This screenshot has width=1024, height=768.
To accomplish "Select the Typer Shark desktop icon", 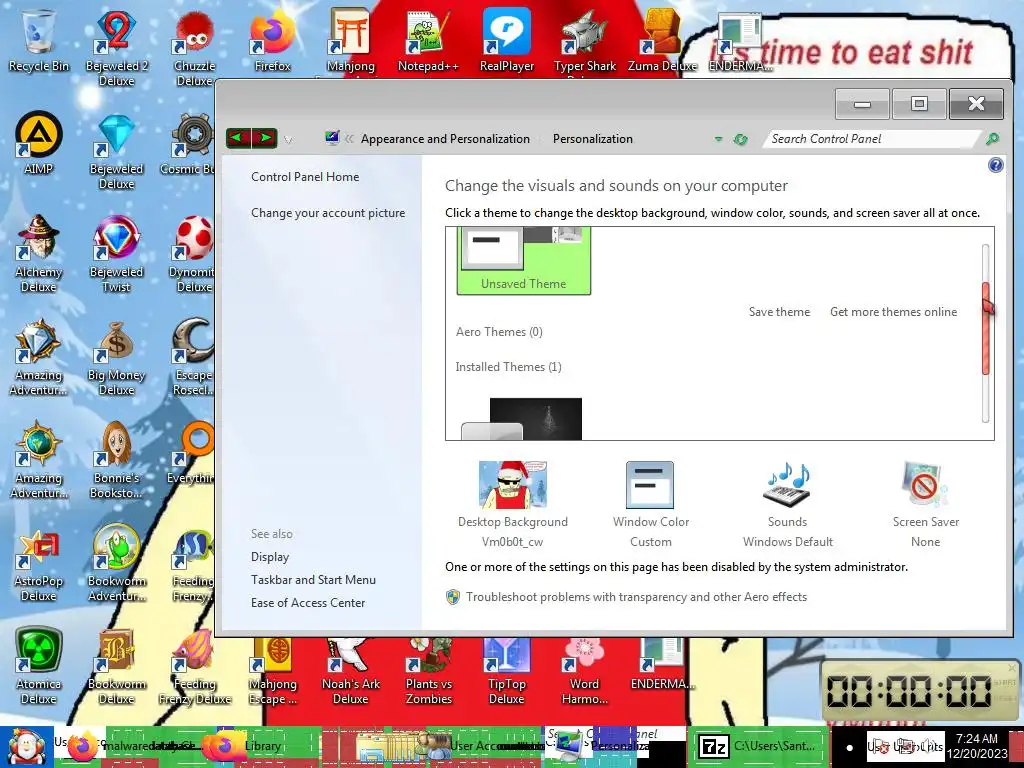I will tap(584, 41).
